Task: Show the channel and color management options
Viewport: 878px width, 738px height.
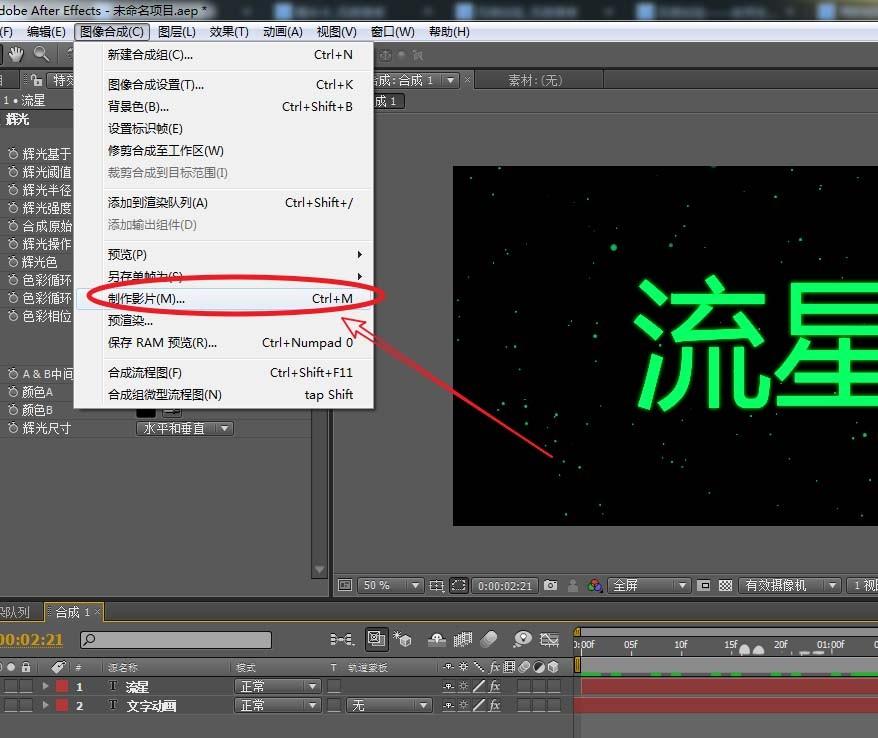Action: pos(596,586)
